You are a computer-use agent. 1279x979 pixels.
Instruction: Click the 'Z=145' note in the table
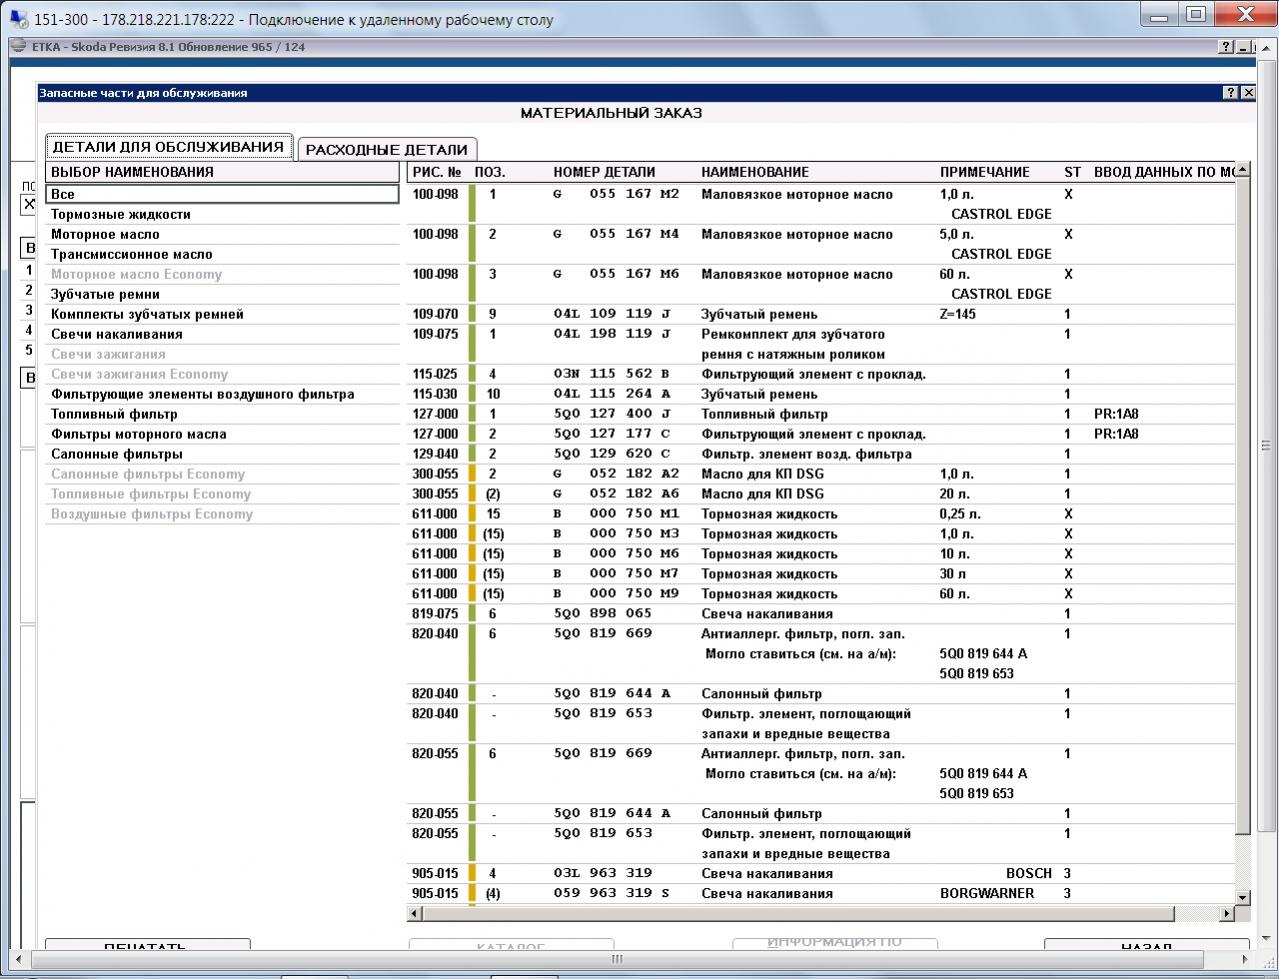pyautogui.click(x=958, y=314)
